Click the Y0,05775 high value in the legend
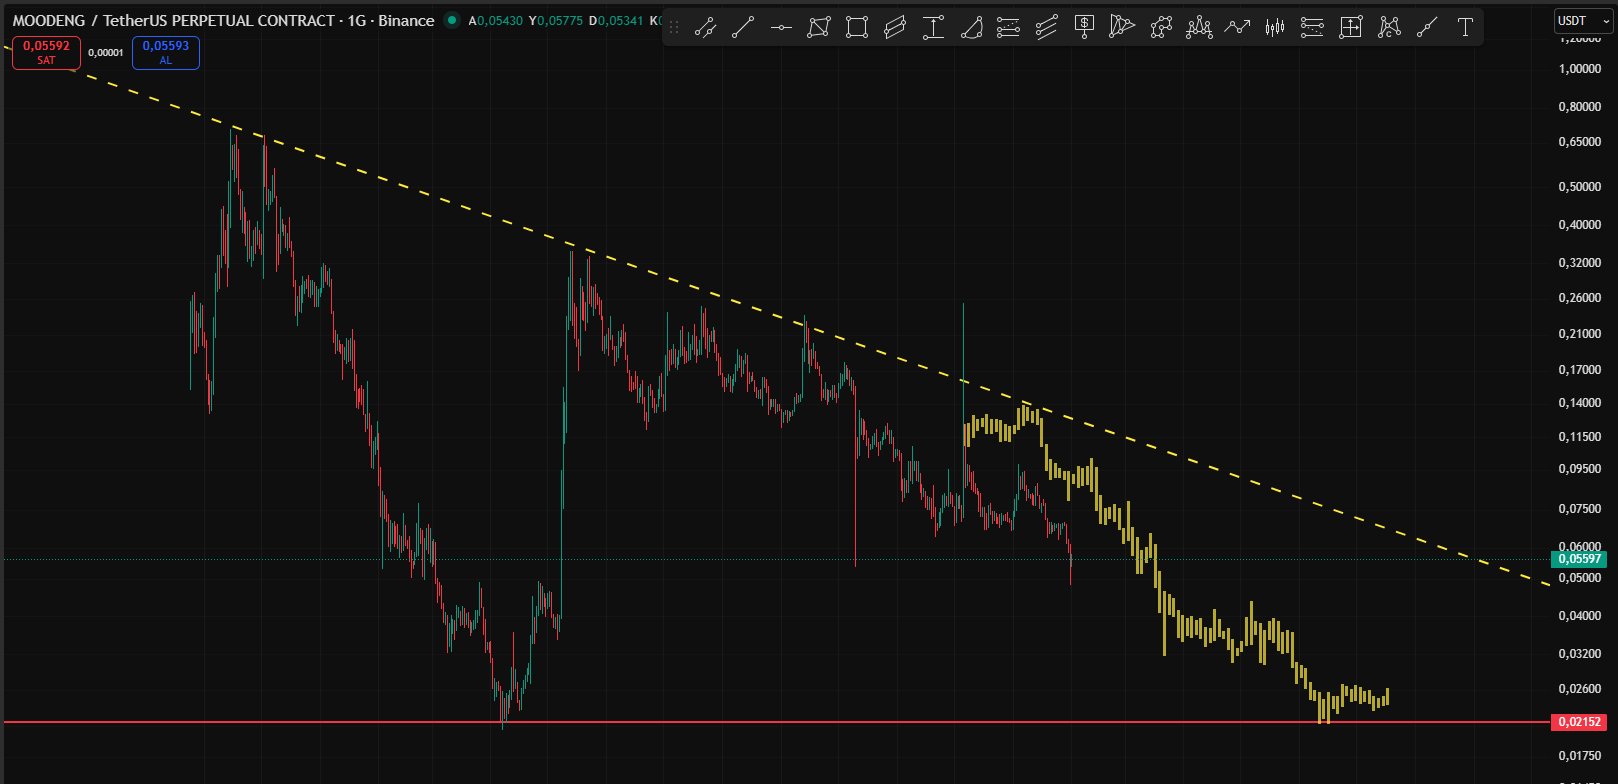The height and width of the screenshot is (784, 1618). (555, 20)
